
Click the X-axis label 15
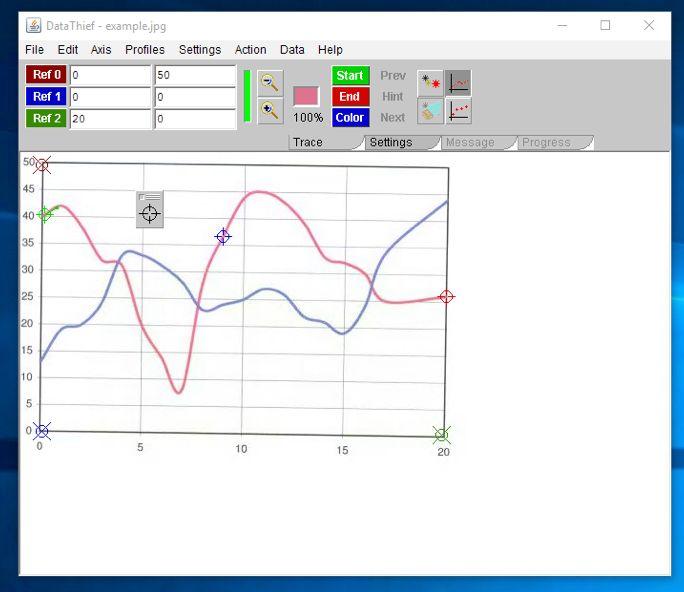pos(342,450)
